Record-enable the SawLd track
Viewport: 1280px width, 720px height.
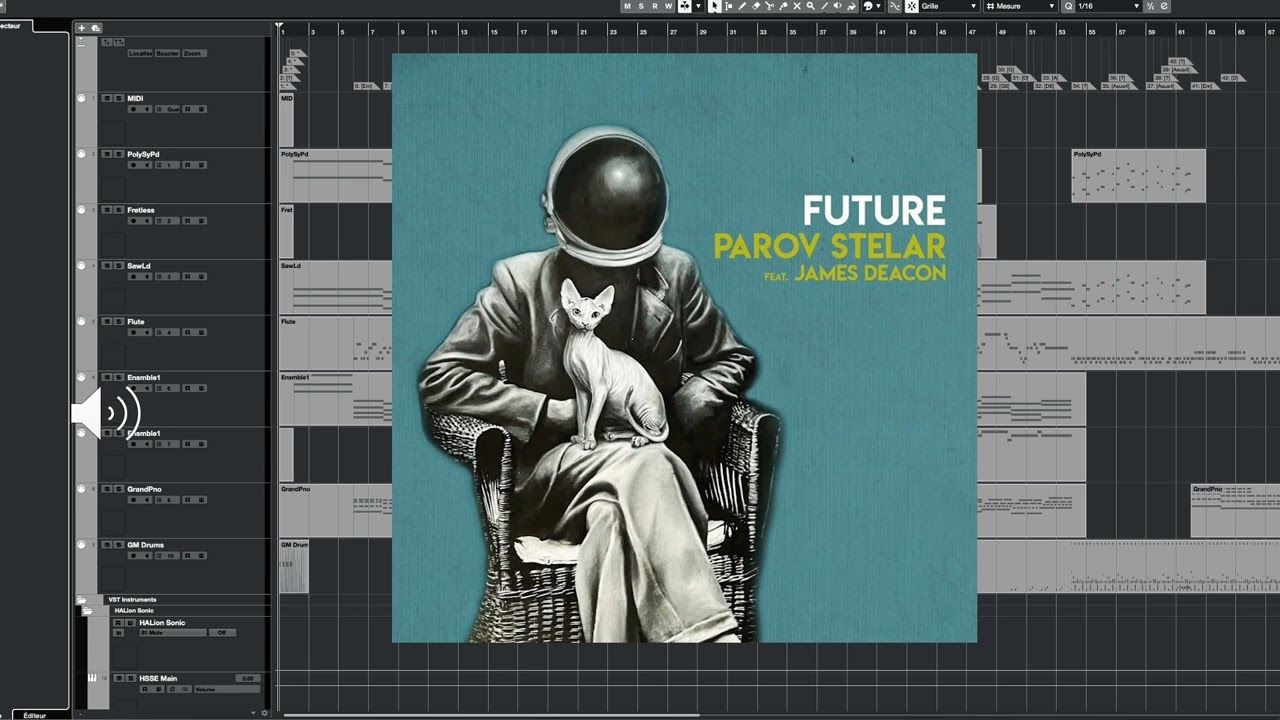133,276
